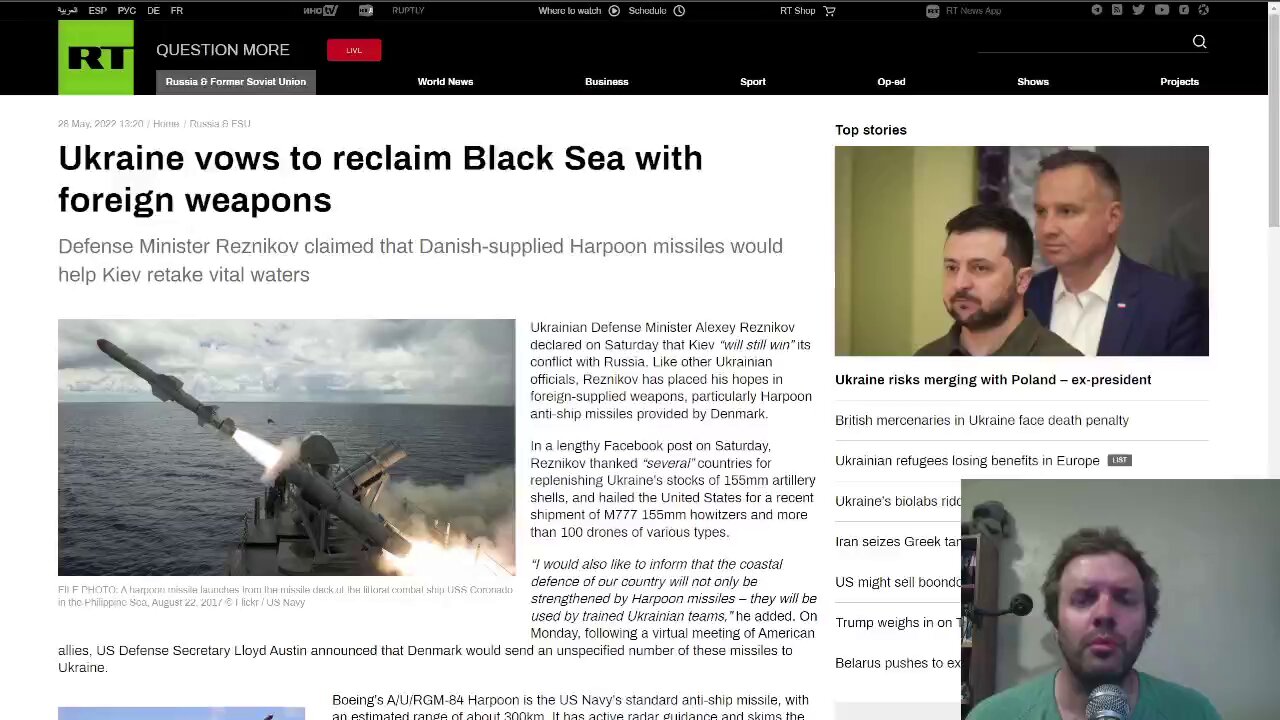Open the InoTV logo link

click(x=320, y=10)
